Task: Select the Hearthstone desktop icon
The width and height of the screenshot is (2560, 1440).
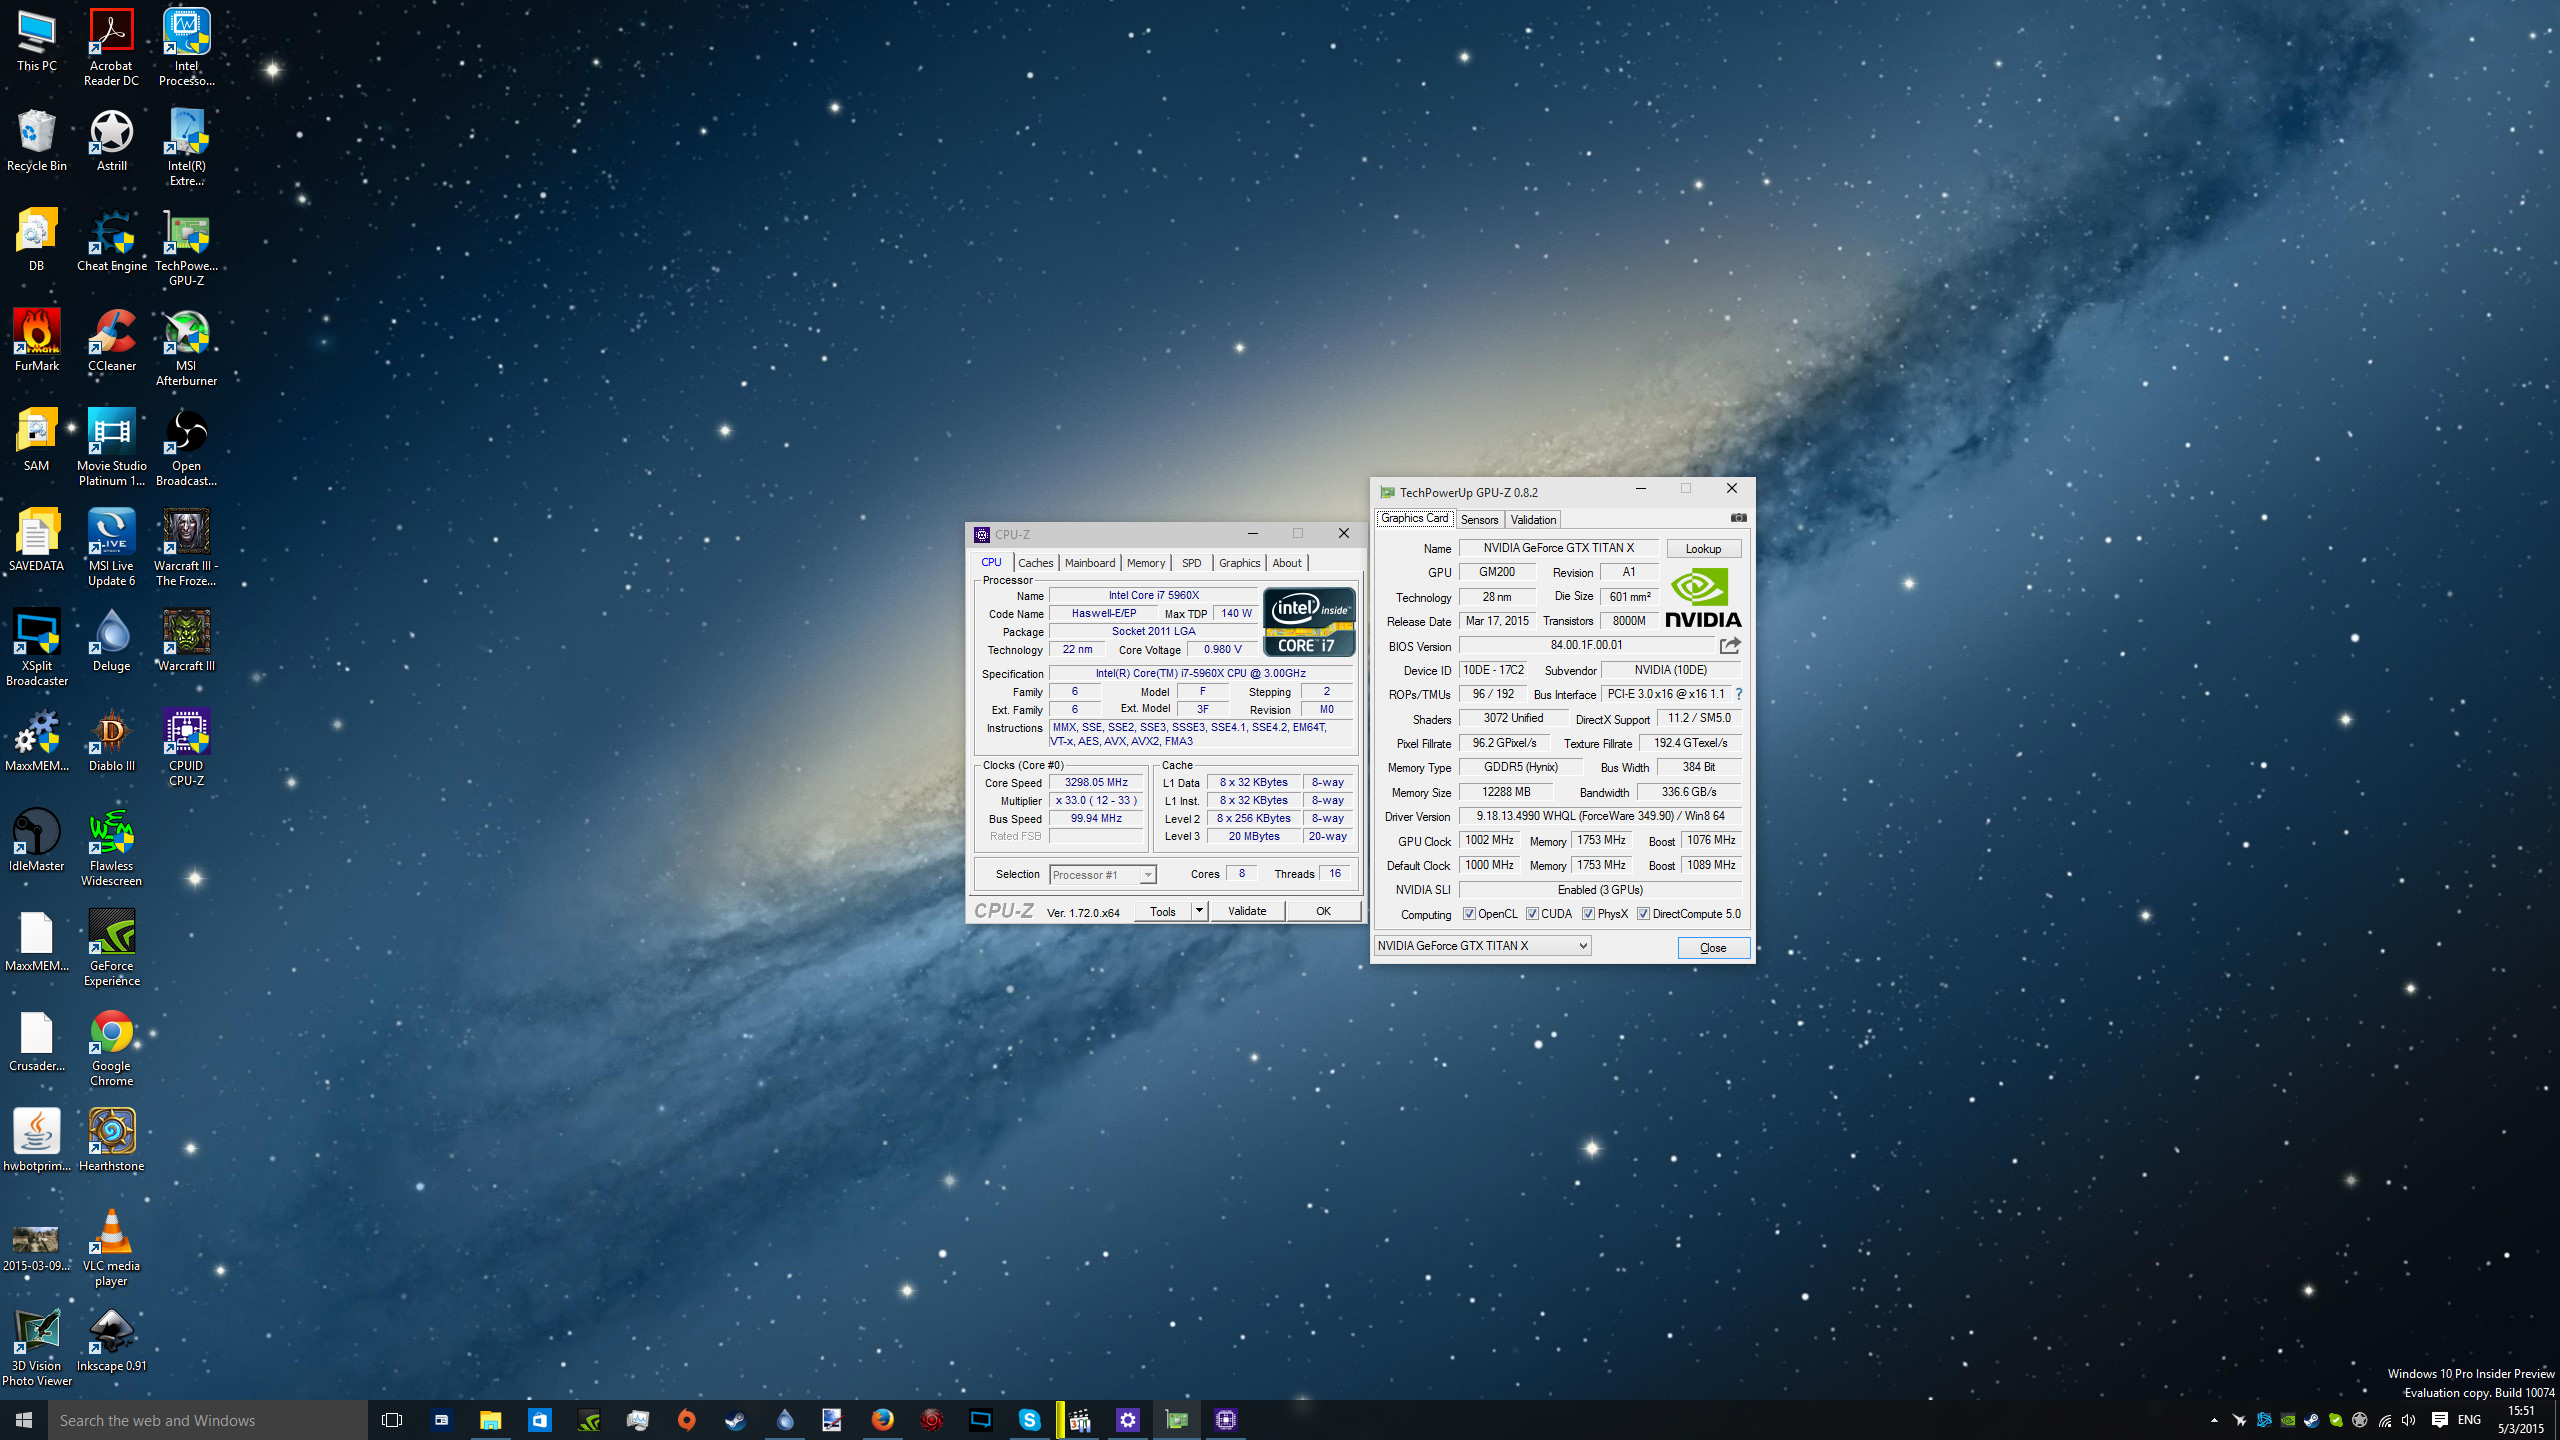Action: pos(112,1140)
